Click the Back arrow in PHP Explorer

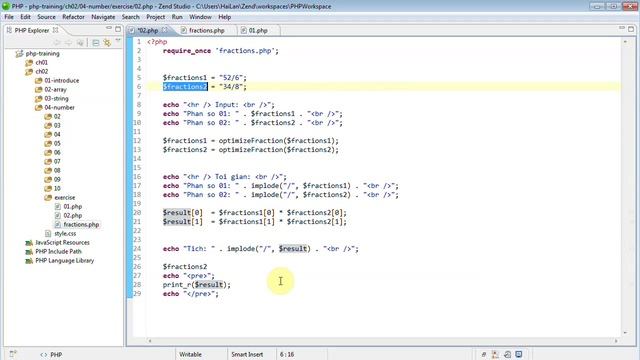click(57, 42)
